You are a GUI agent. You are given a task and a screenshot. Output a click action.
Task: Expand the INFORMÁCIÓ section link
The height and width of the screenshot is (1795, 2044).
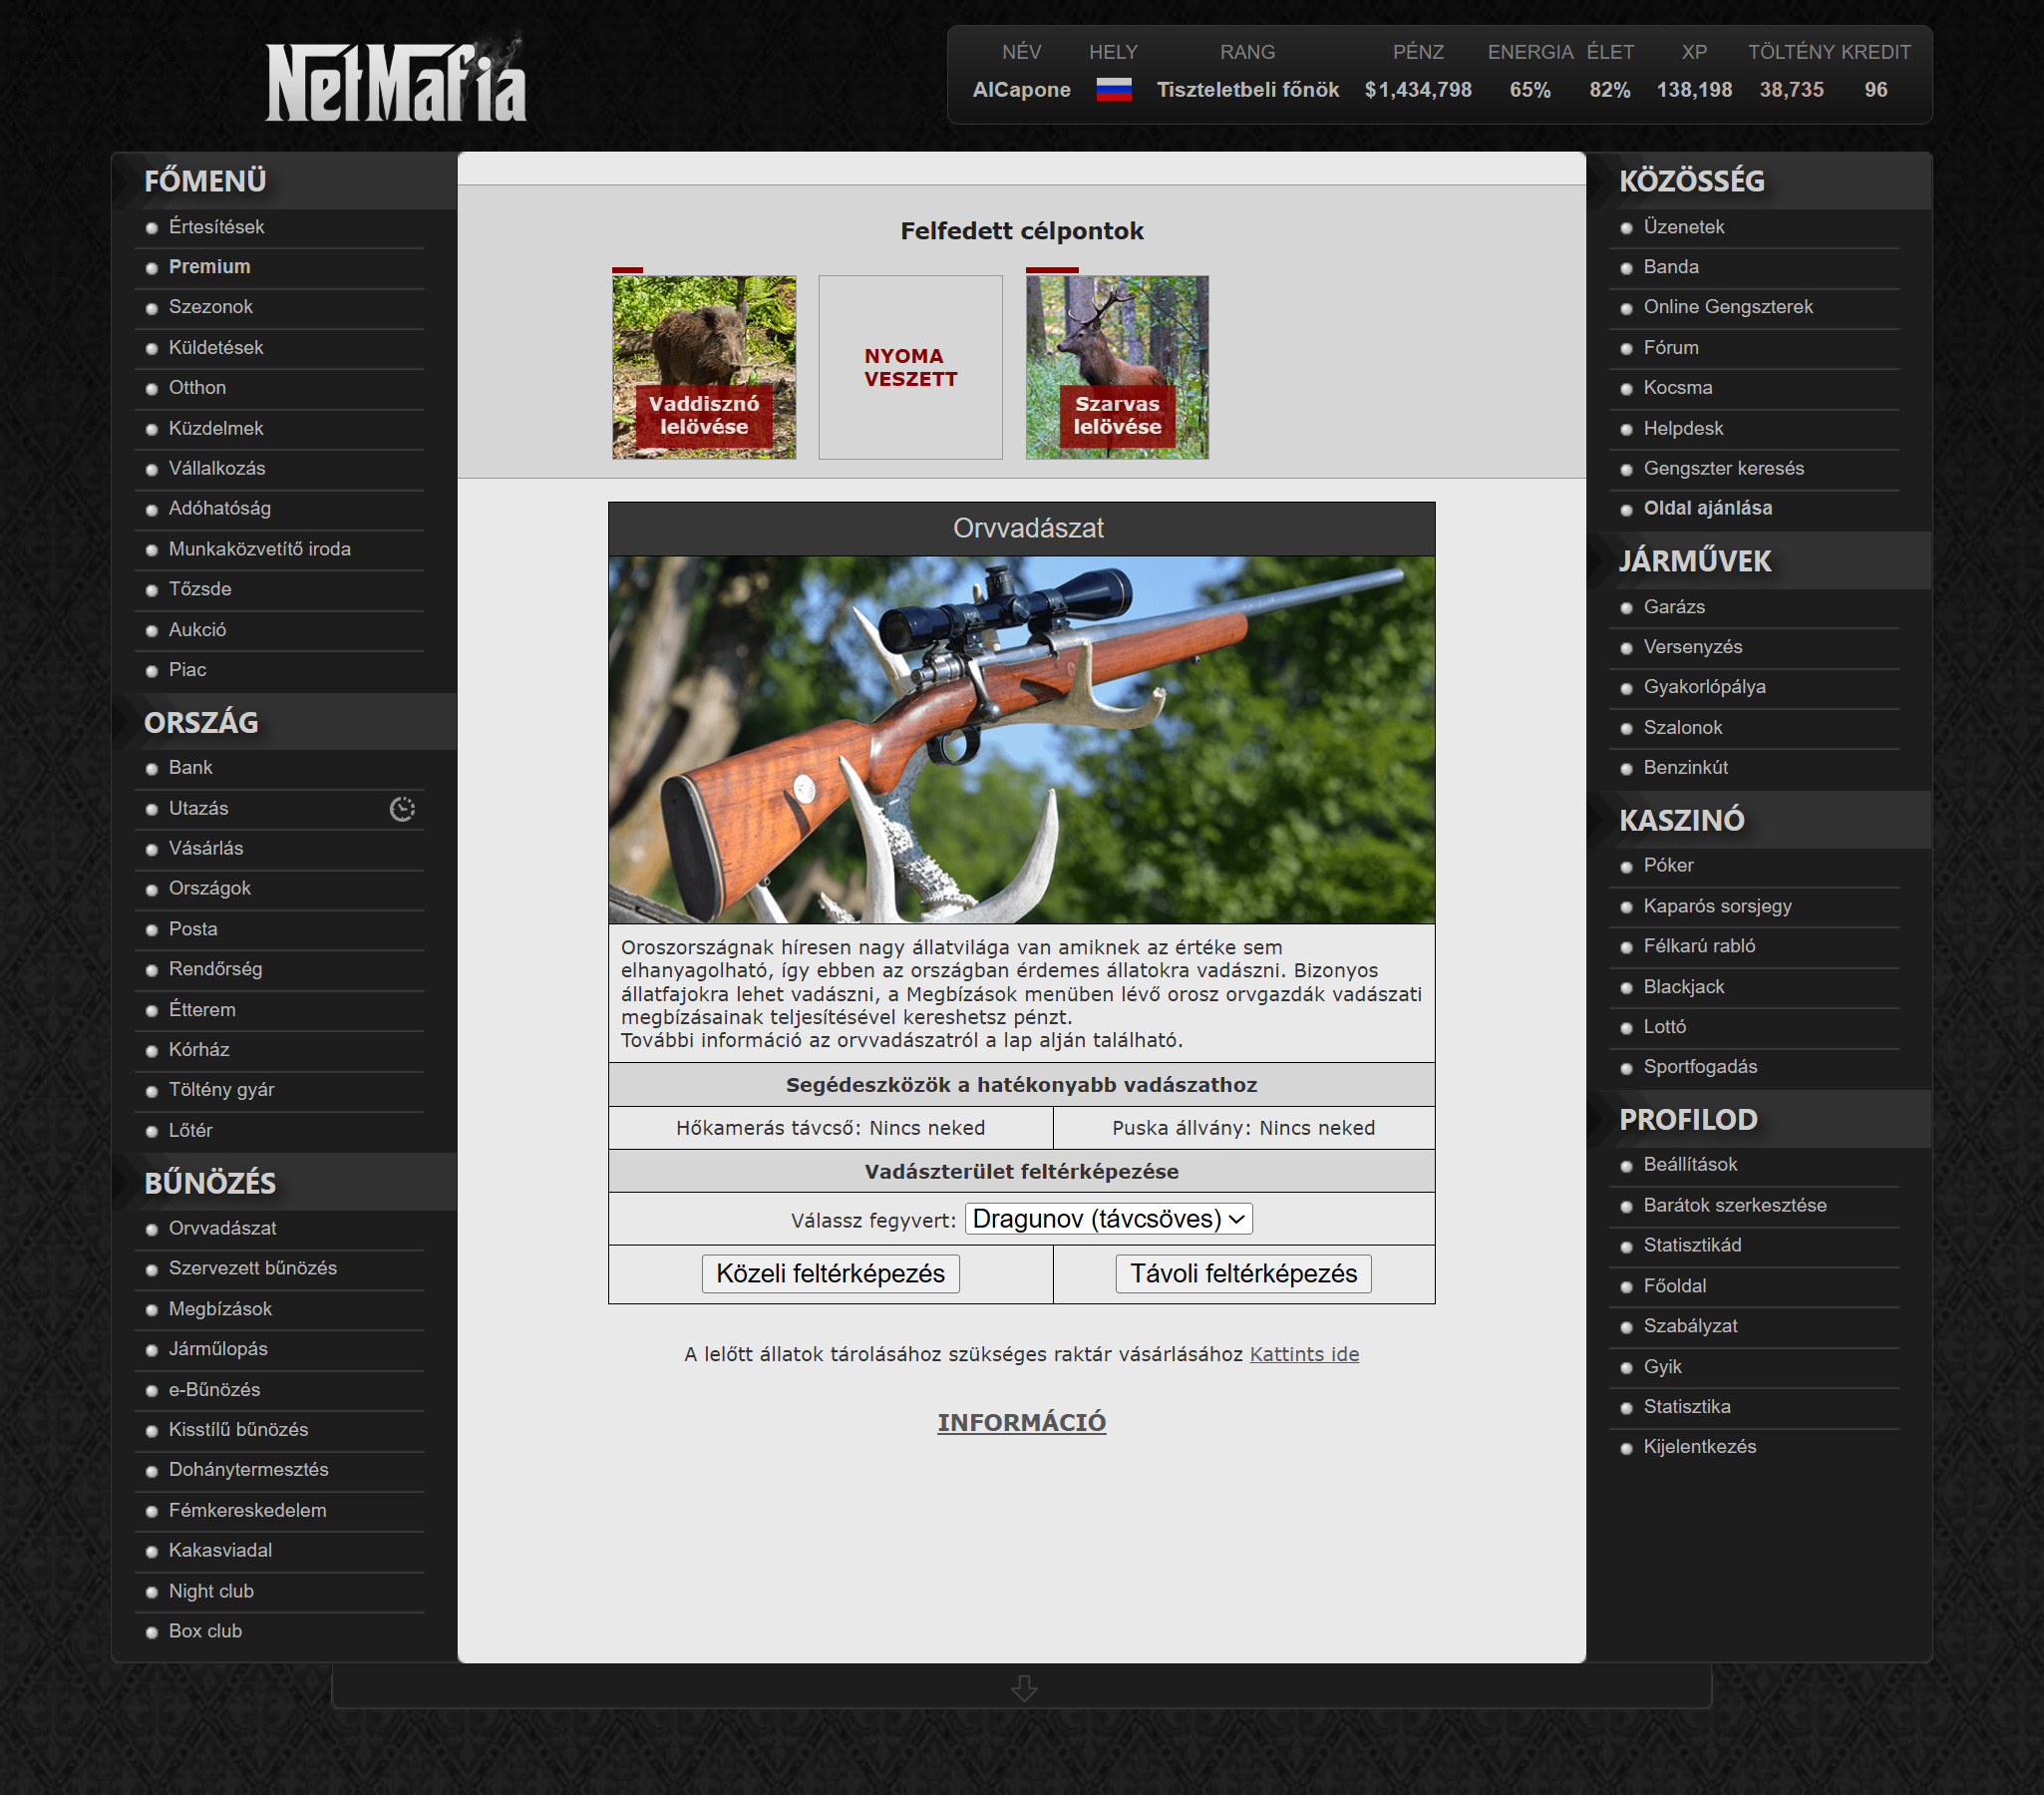coord(1021,1422)
